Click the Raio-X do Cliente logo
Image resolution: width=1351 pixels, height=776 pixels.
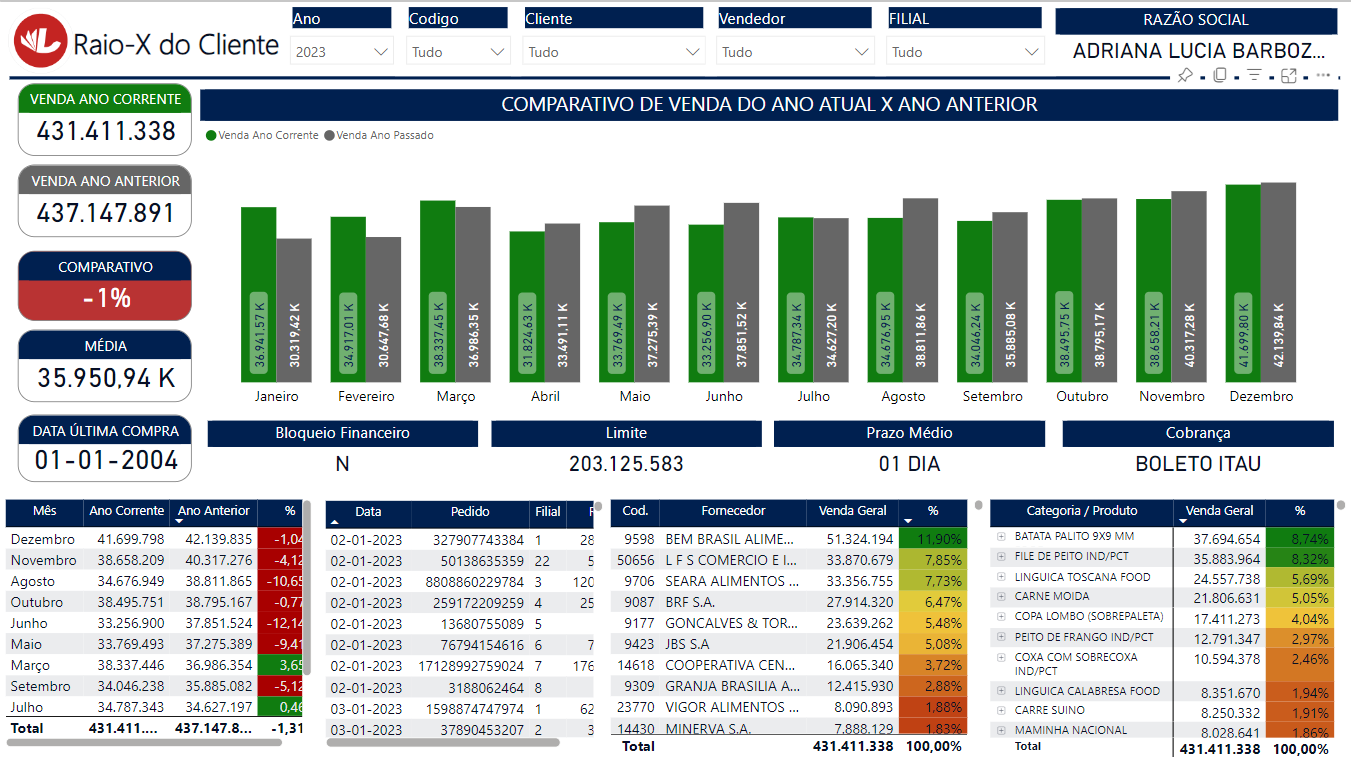[39, 43]
